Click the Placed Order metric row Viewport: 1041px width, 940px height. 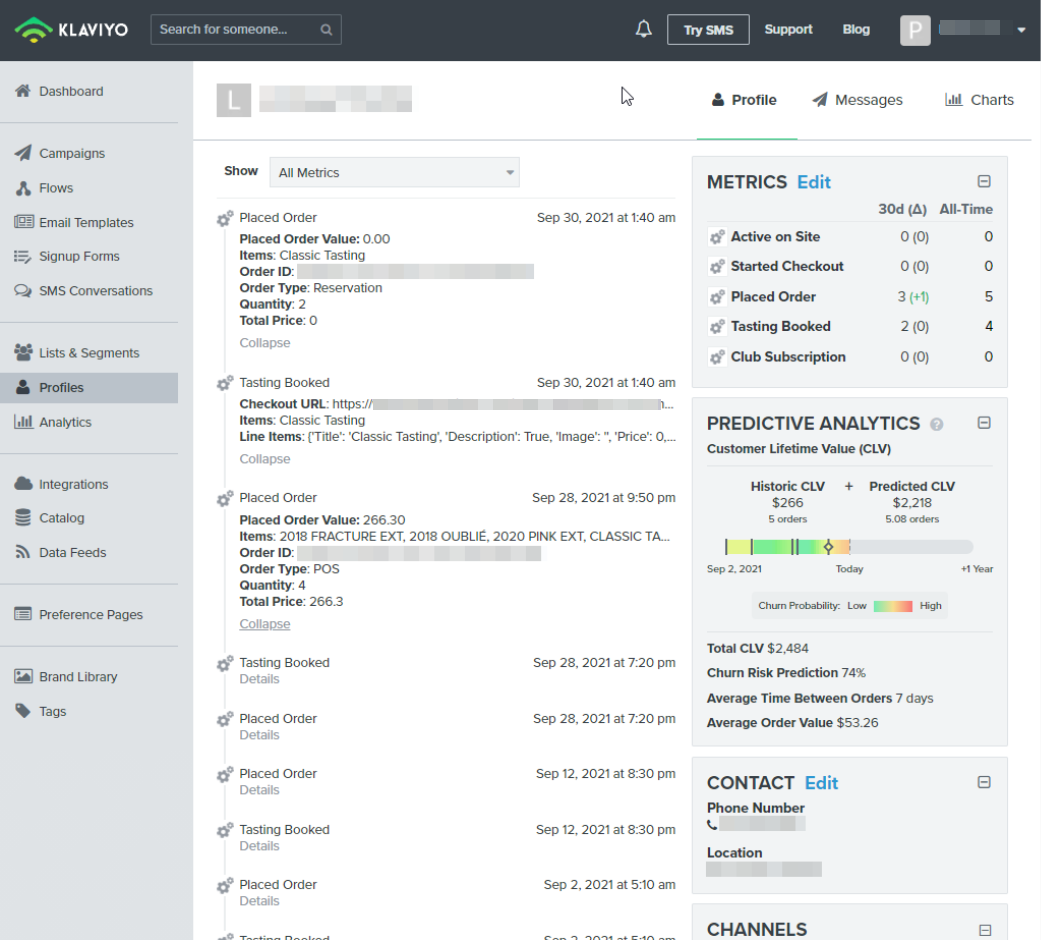[850, 297]
